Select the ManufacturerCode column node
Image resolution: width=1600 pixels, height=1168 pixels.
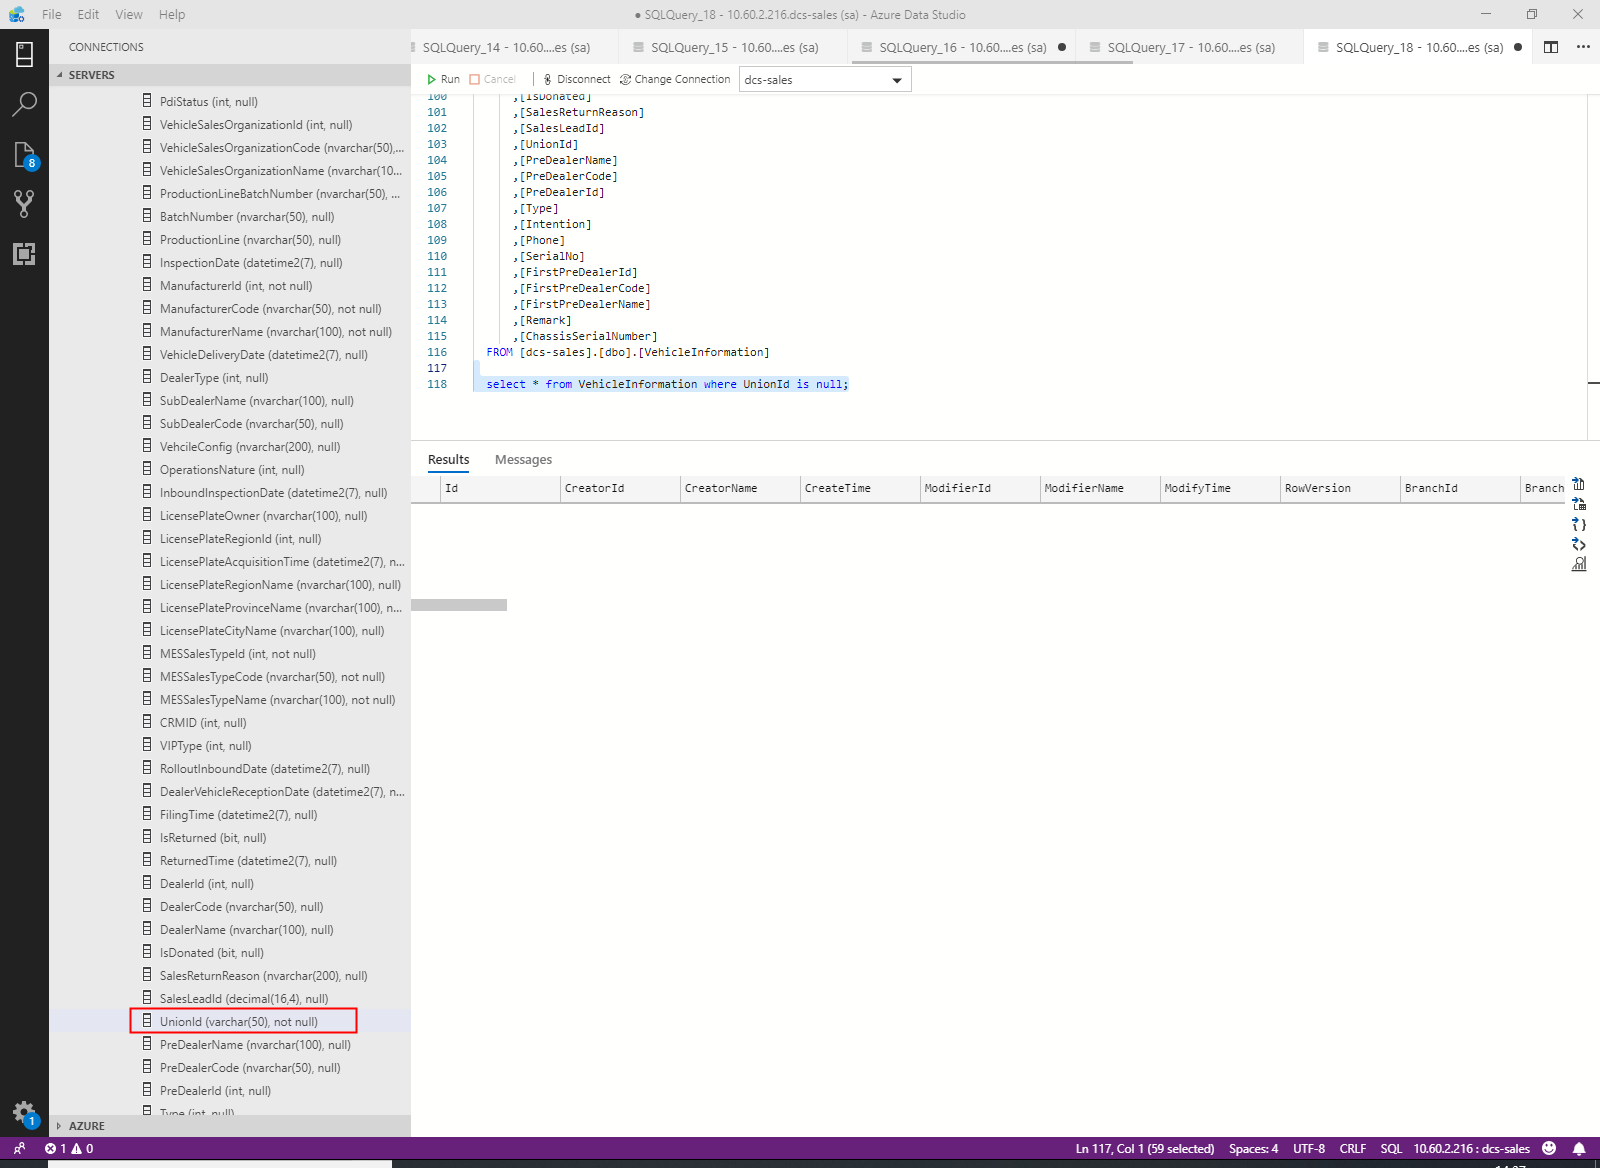point(271,309)
